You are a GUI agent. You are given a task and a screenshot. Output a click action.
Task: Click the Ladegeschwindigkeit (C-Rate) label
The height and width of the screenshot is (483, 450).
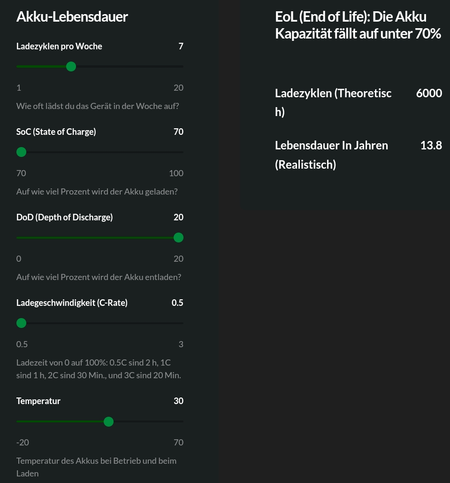click(x=72, y=303)
